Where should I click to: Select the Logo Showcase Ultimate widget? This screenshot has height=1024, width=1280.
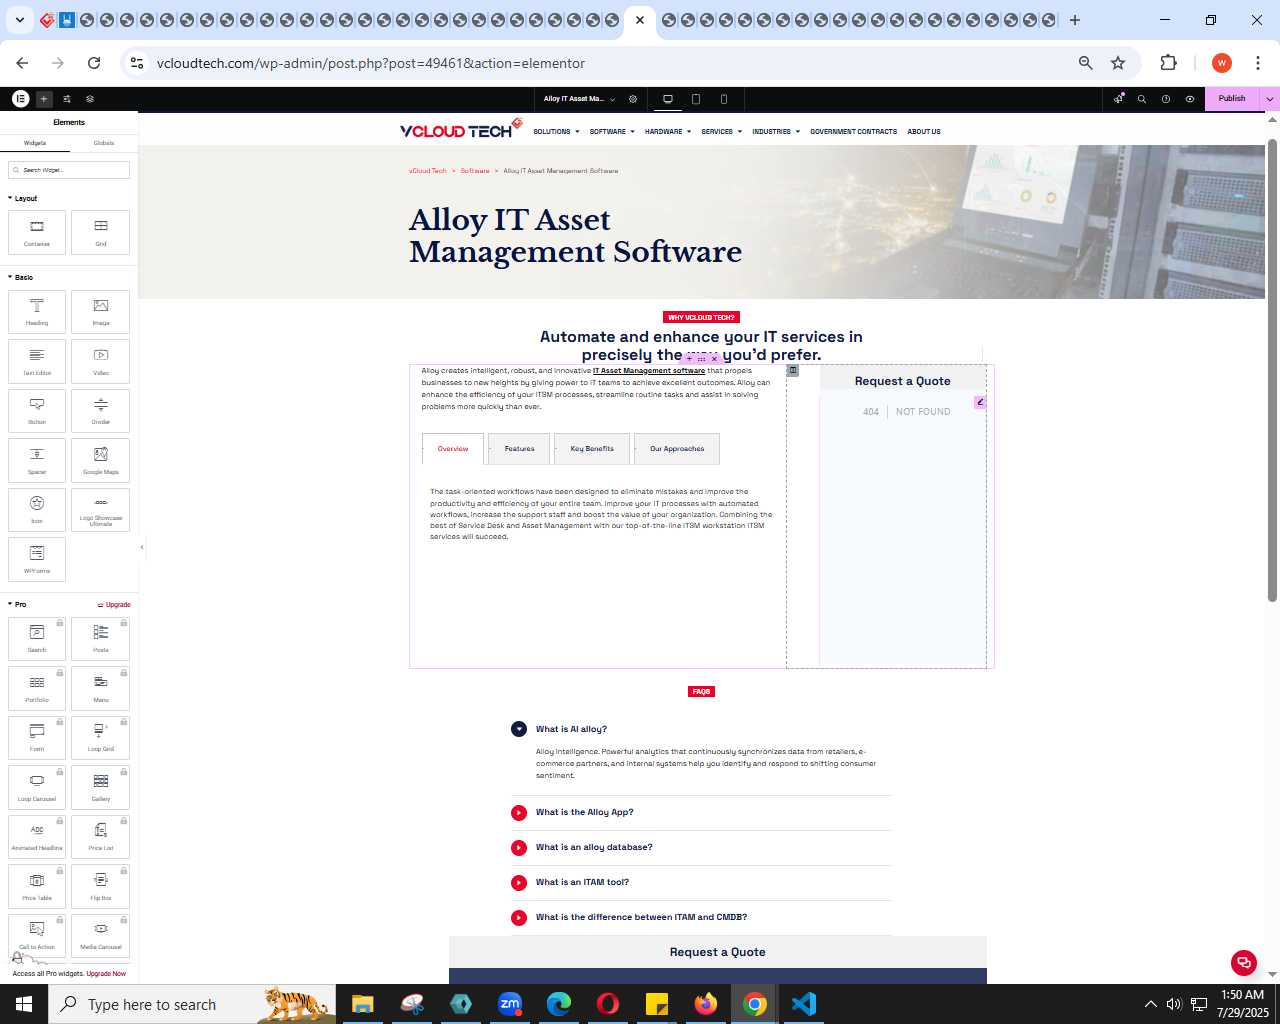(x=101, y=510)
